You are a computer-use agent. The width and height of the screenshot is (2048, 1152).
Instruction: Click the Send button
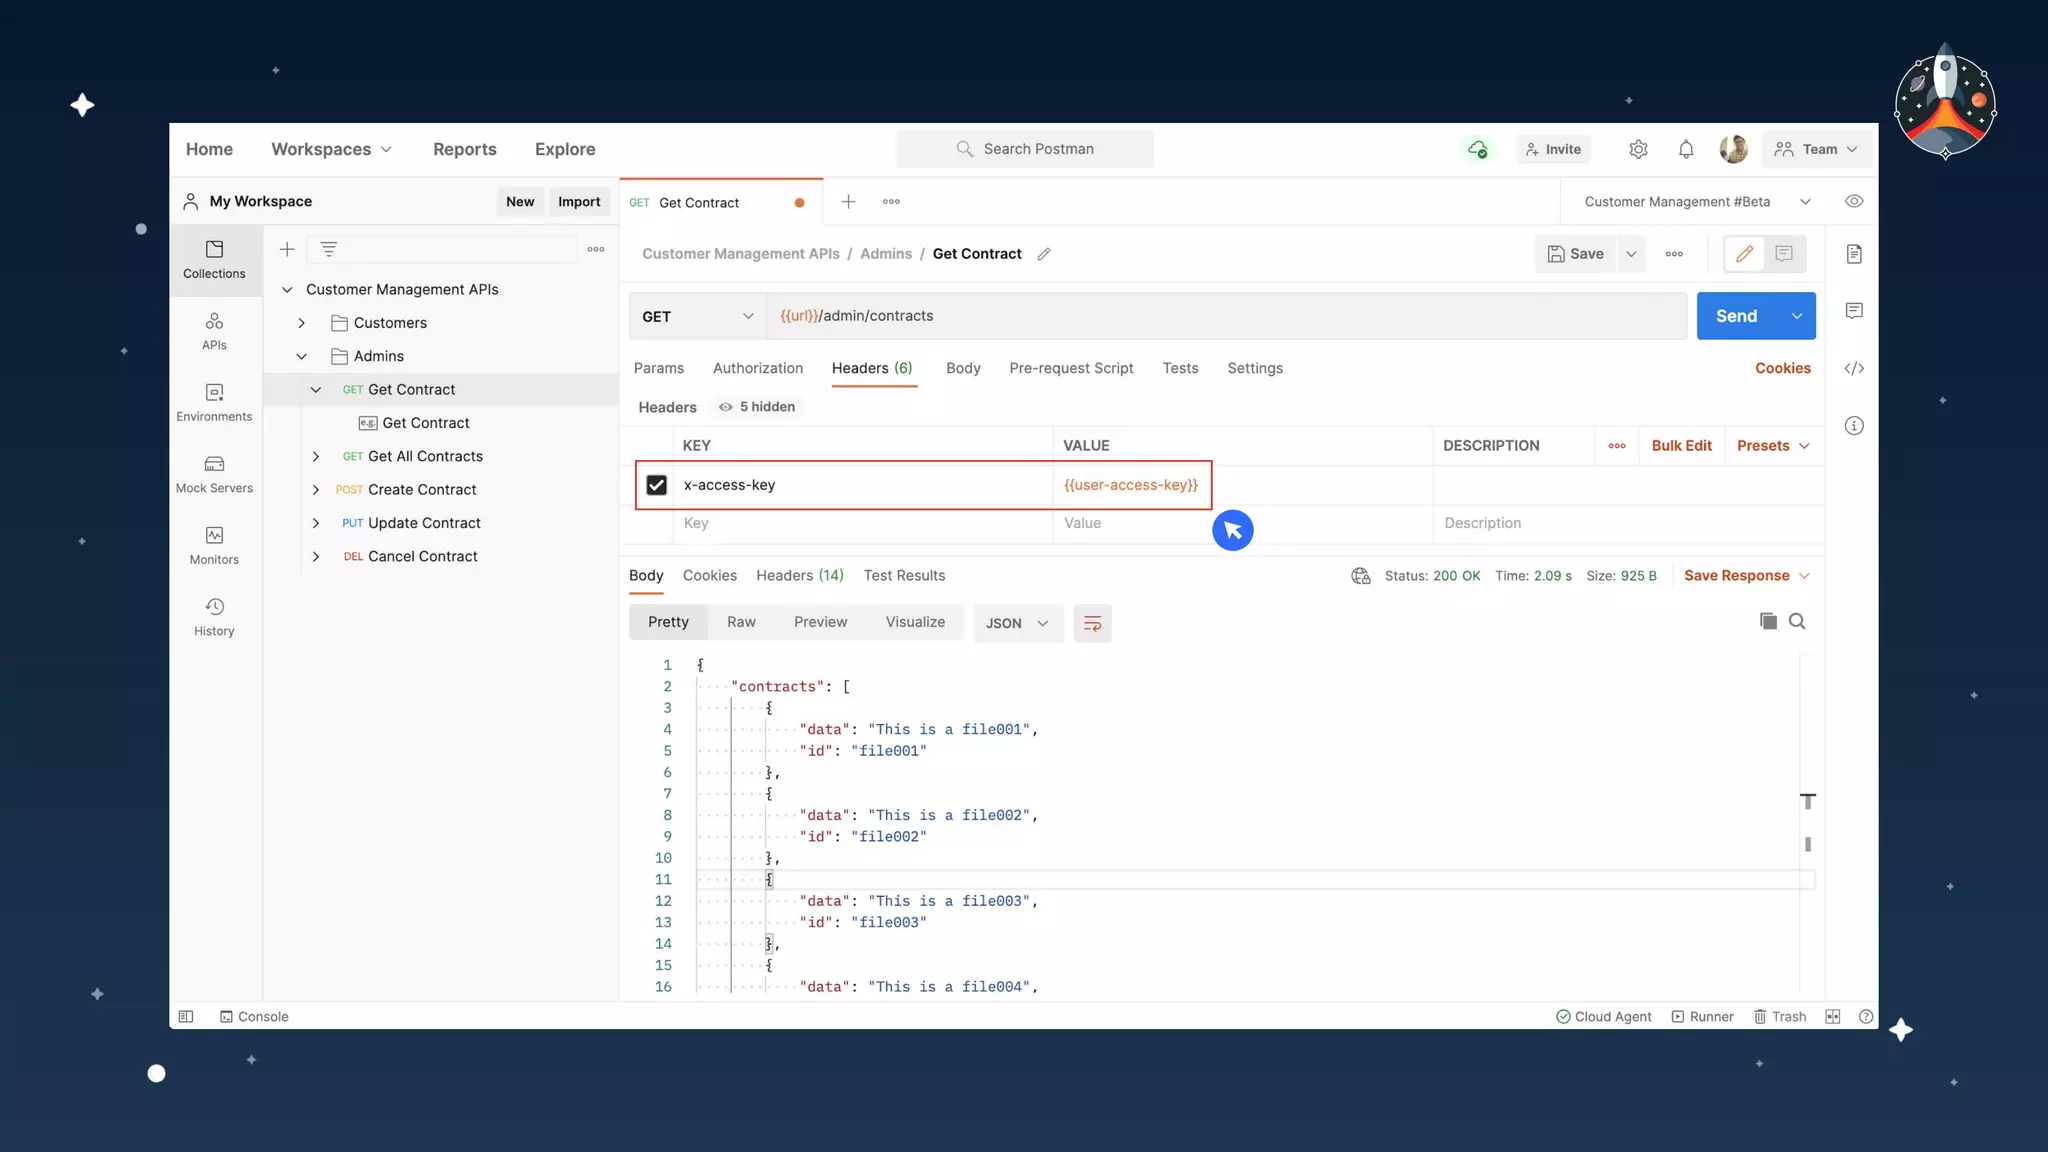(x=1736, y=316)
